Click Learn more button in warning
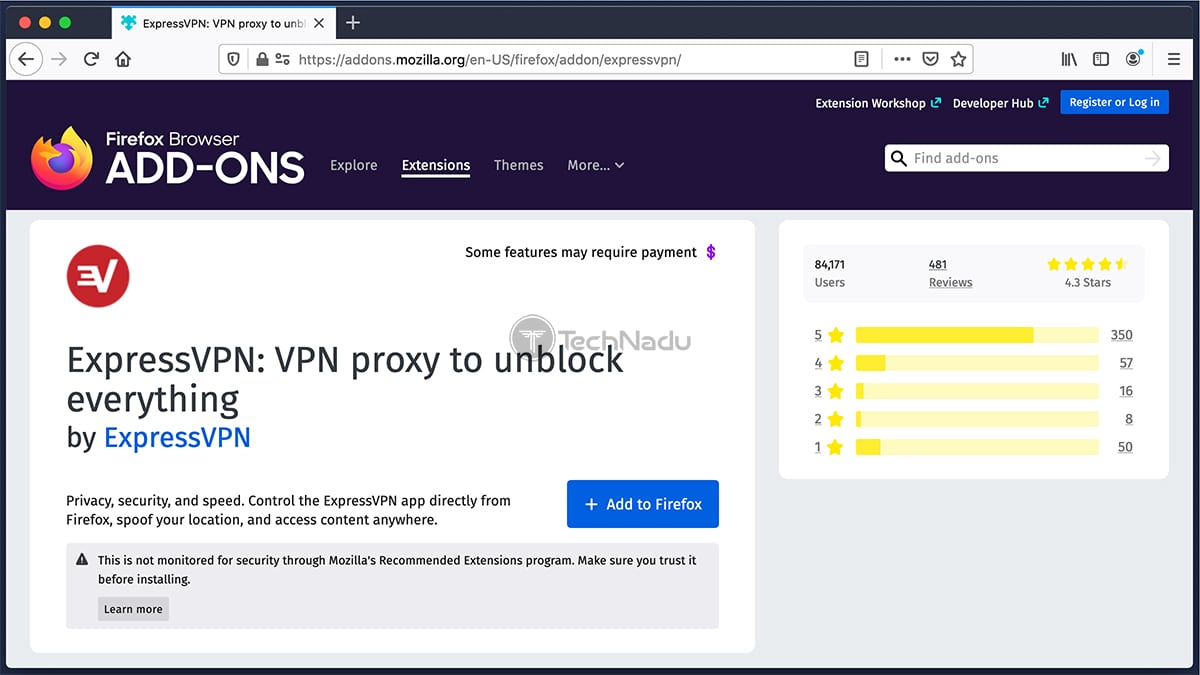The image size is (1200, 675). point(133,609)
